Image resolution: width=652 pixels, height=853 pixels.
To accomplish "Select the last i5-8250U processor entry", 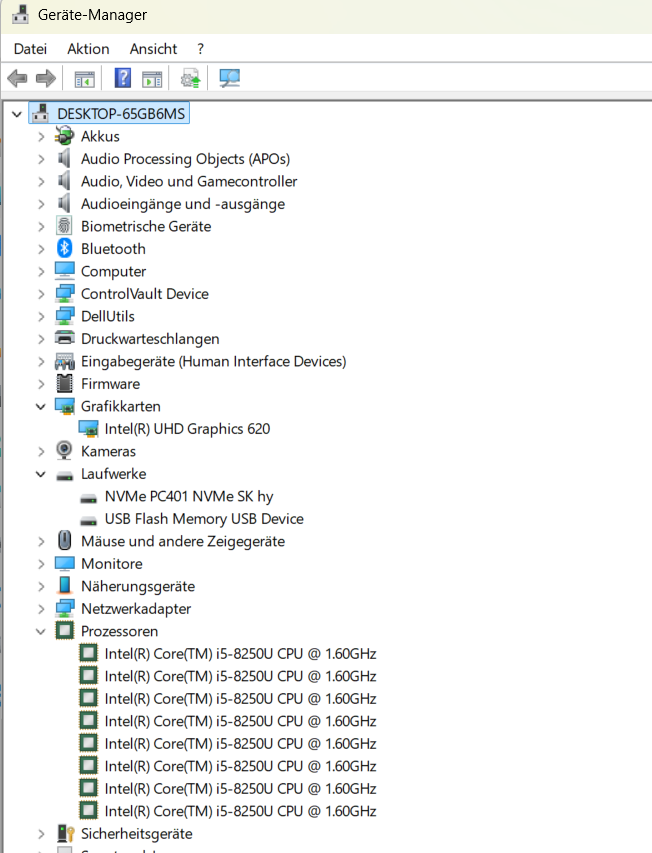I will [x=240, y=811].
